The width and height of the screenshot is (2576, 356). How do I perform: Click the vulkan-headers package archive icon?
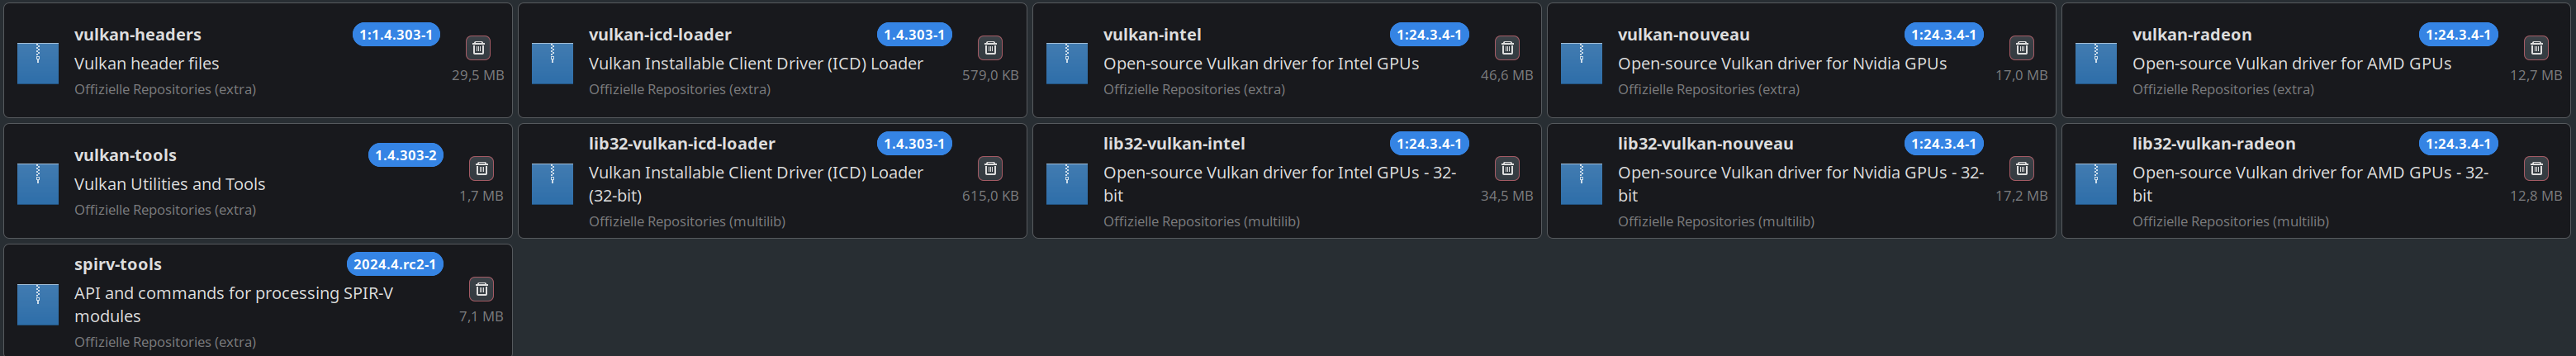38,62
